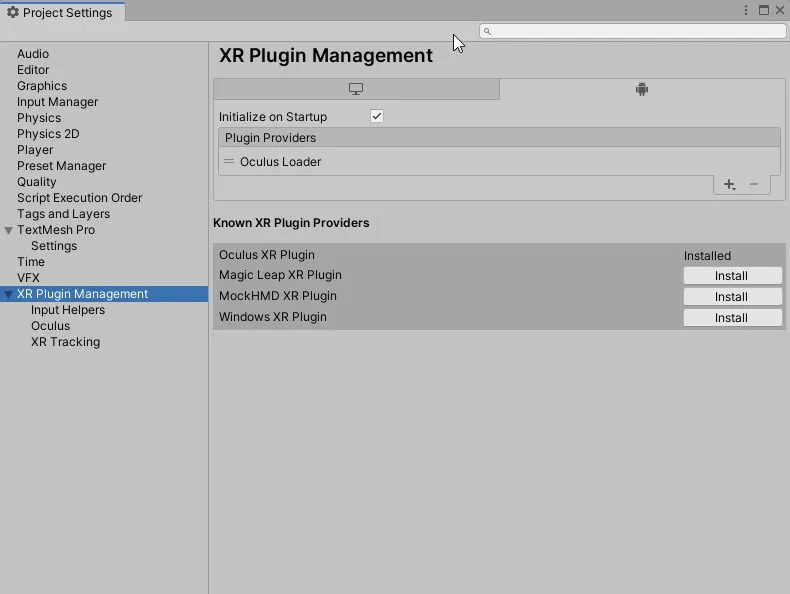This screenshot has width=790, height=594.
Task: Focus the settings search field
Action: (633, 31)
